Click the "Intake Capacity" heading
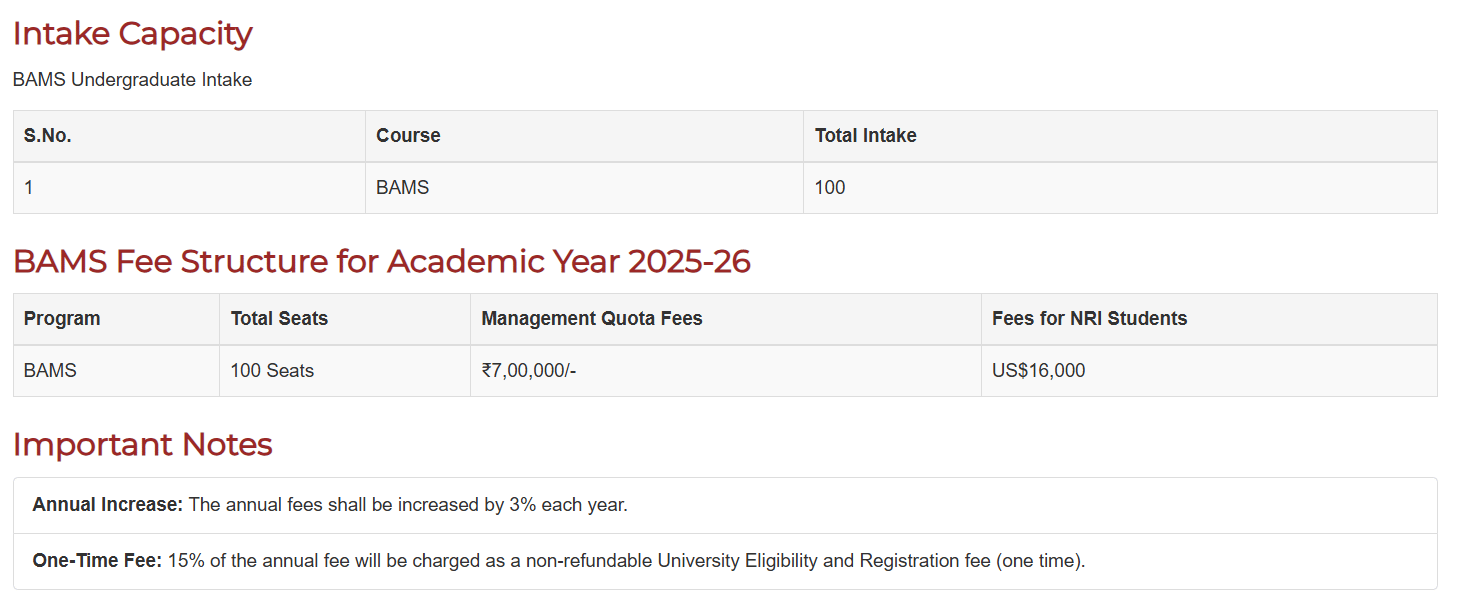The height and width of the screenshot is (606, 1462). [x=132, y=34]
